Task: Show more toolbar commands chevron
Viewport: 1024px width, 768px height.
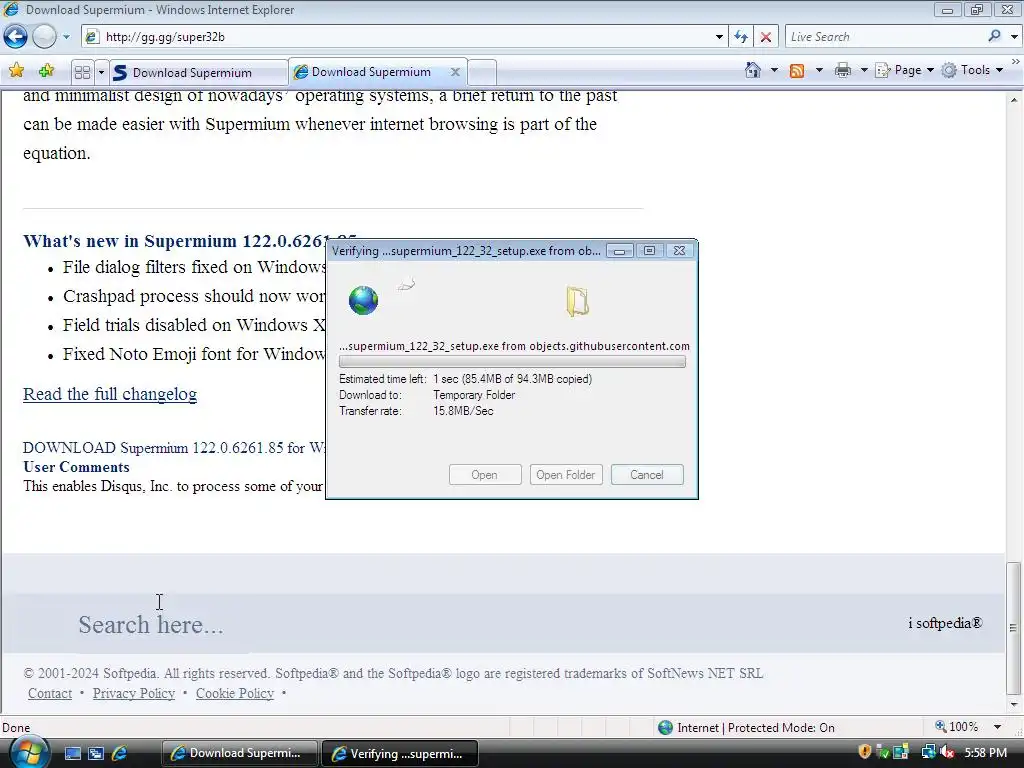Action: (1016, 61)
